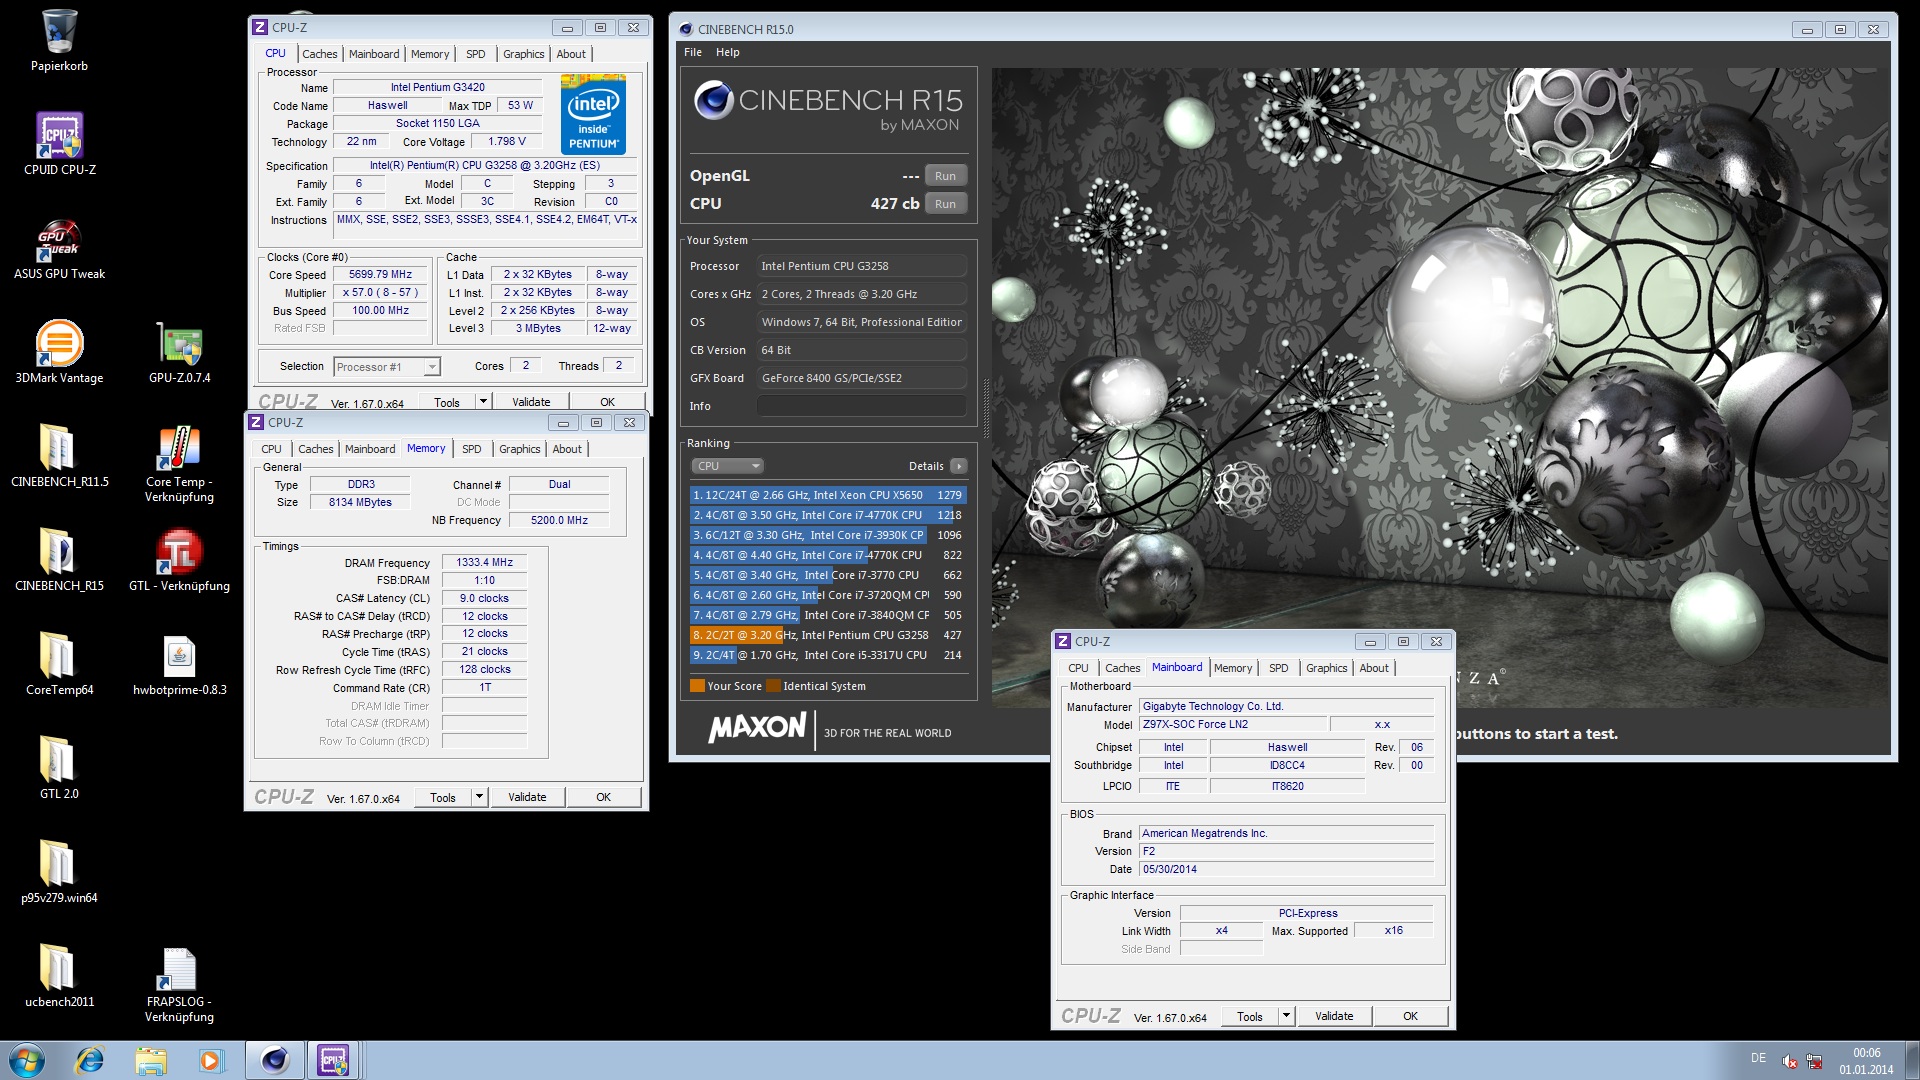Switch to Graphics tab in the CPU-Z Memory window

click(x=519, y=449)
